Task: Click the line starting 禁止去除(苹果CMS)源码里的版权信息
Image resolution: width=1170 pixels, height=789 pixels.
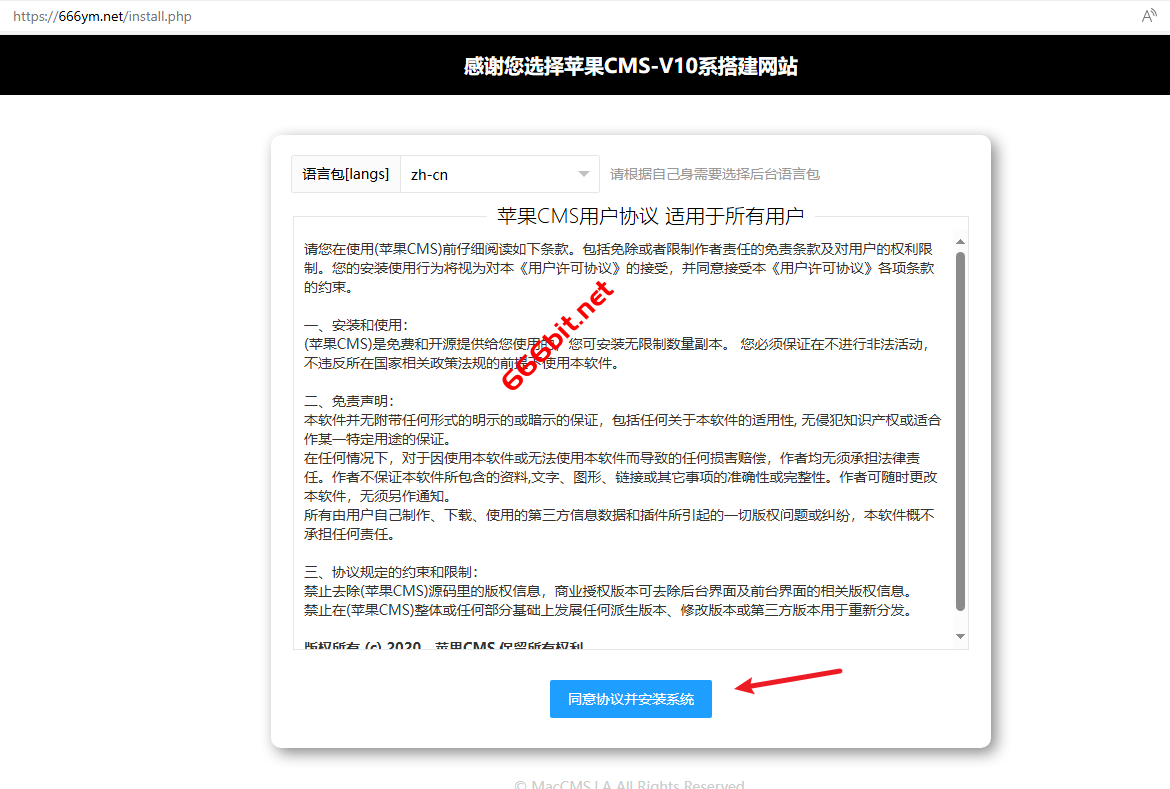Action: pos(608,591)
